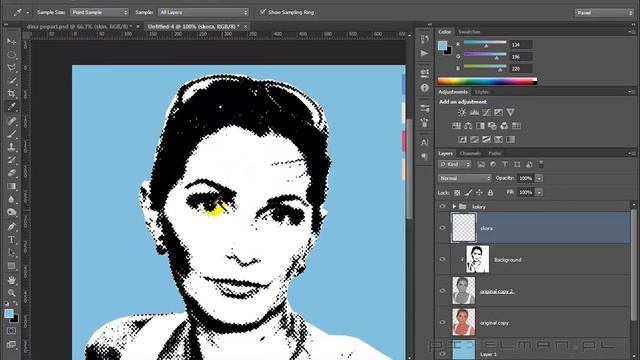Viewport: 640px width, 360px height.
Task: Add a Brightness/Contrast adjustment
Action: tap(462, 112)
